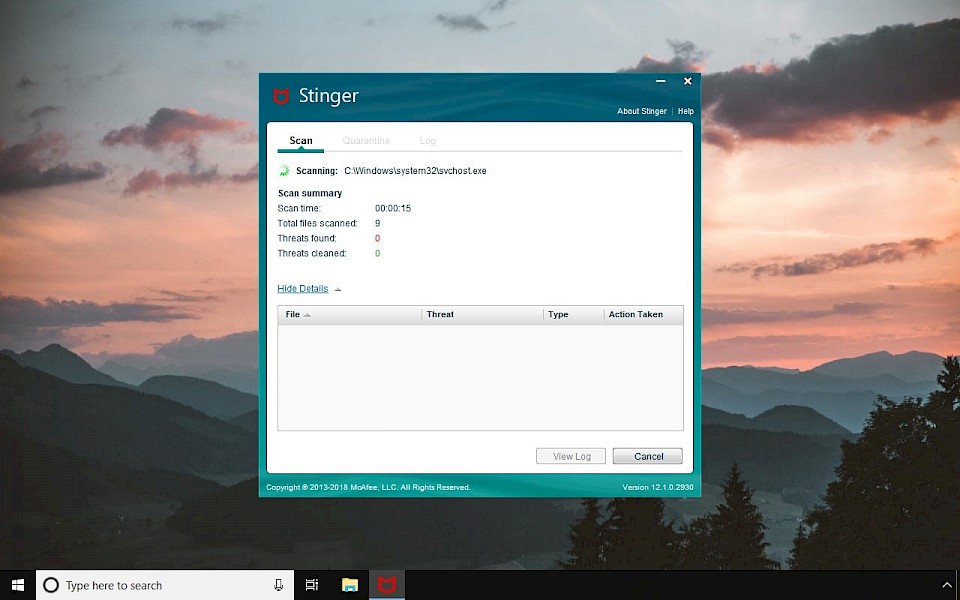Show hidden system tray icons
960x600 pixels.
[x=948, y=586]
